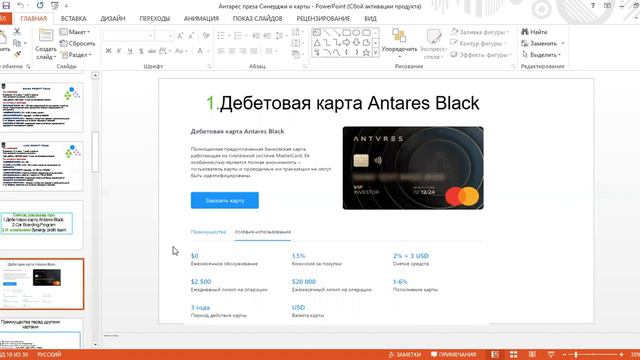Switch to Normal view in status bar
This screenshot has width=640, height=360.
[495, 354]
